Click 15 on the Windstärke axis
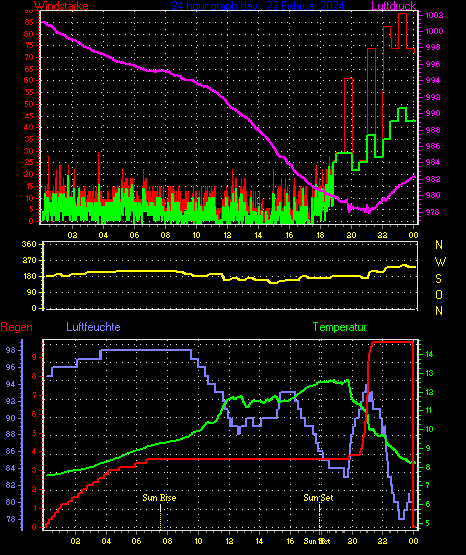 [29, 186]
